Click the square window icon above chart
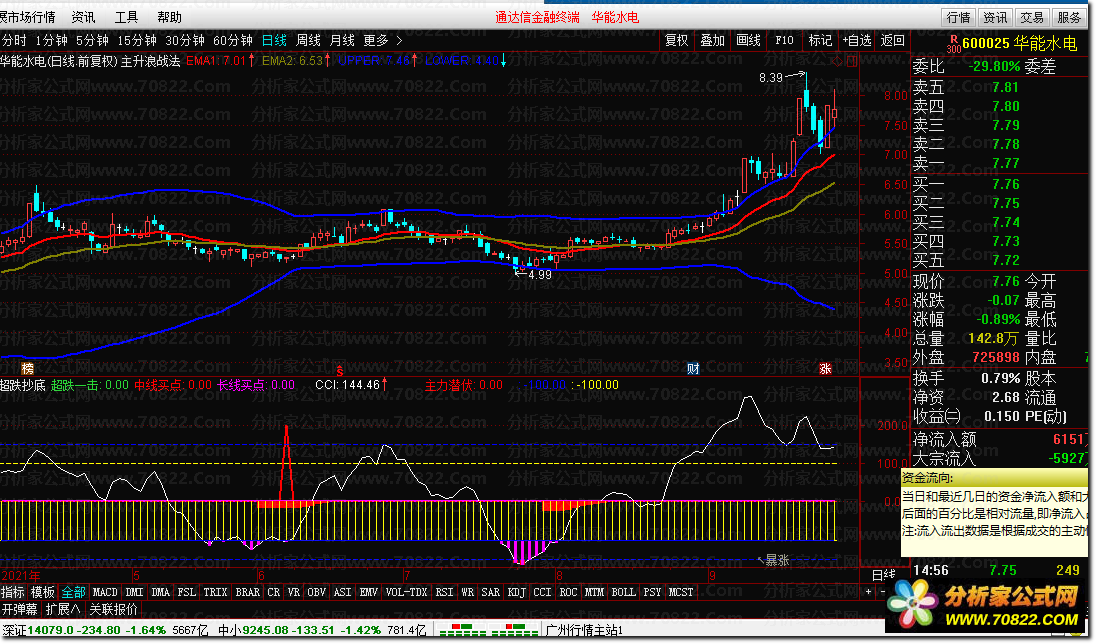 851,62
